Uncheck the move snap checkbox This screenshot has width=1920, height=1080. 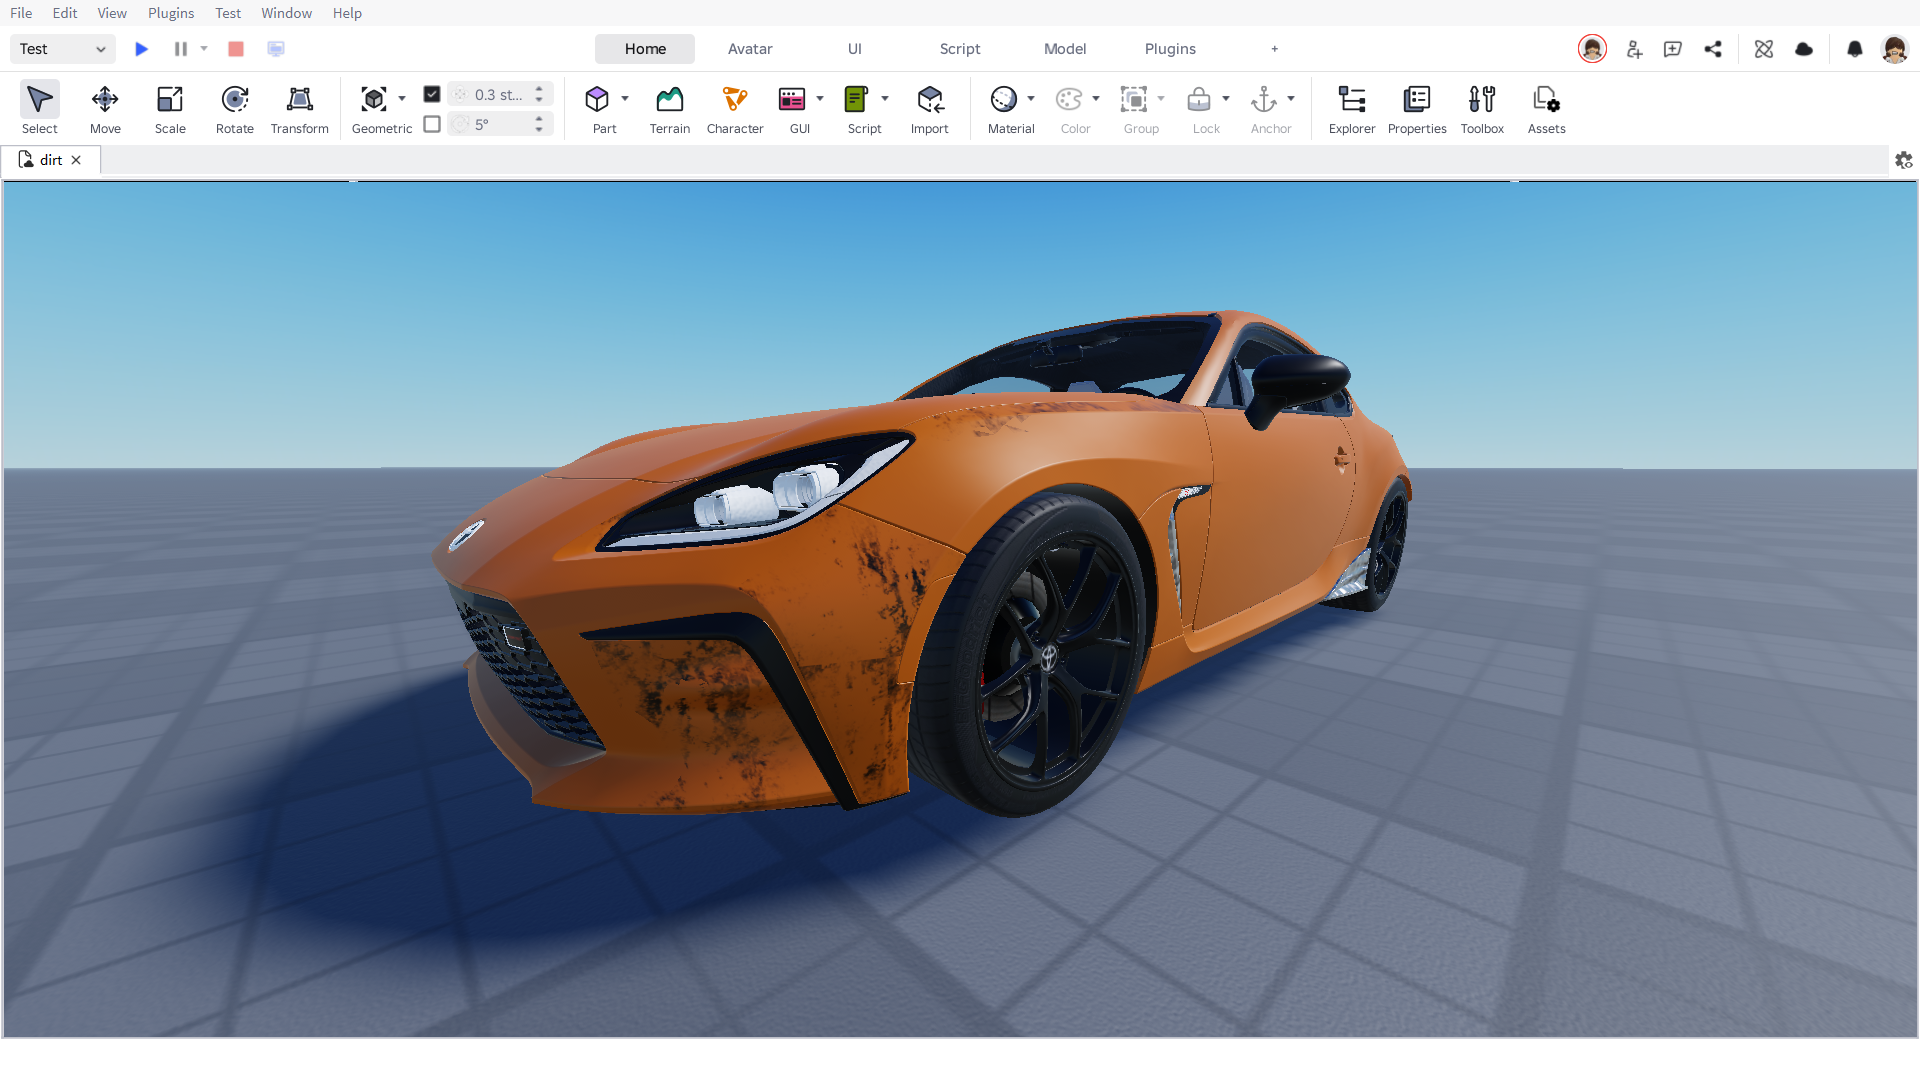(x=432, y=94)
